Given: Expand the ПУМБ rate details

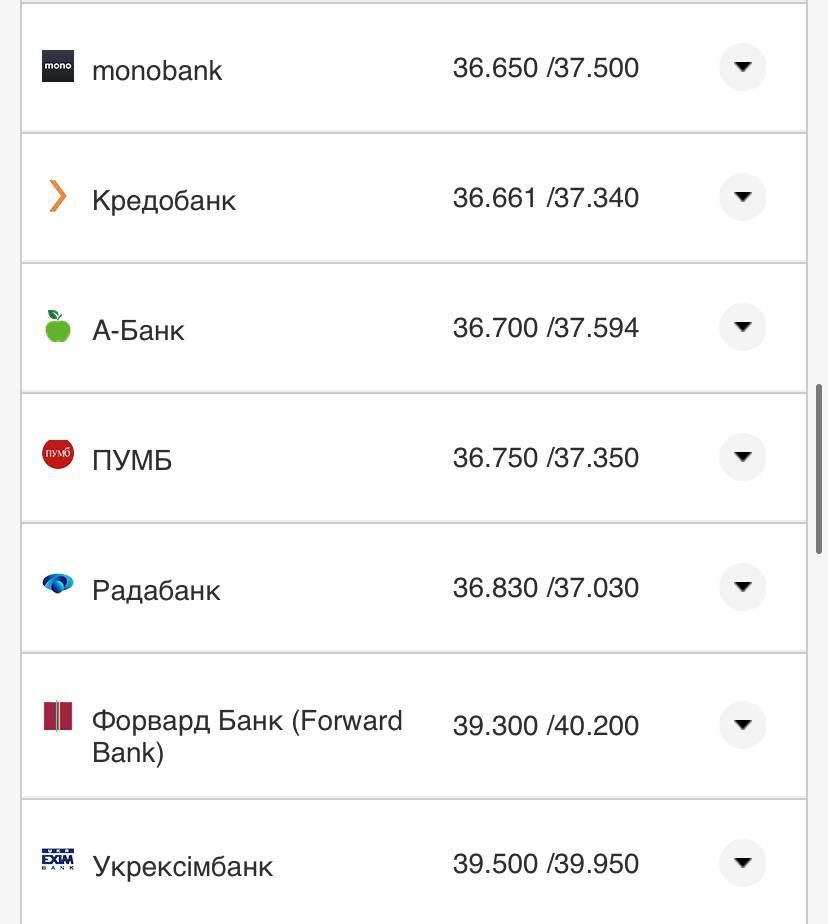Looking at the screenshot, I should [742, 457].
